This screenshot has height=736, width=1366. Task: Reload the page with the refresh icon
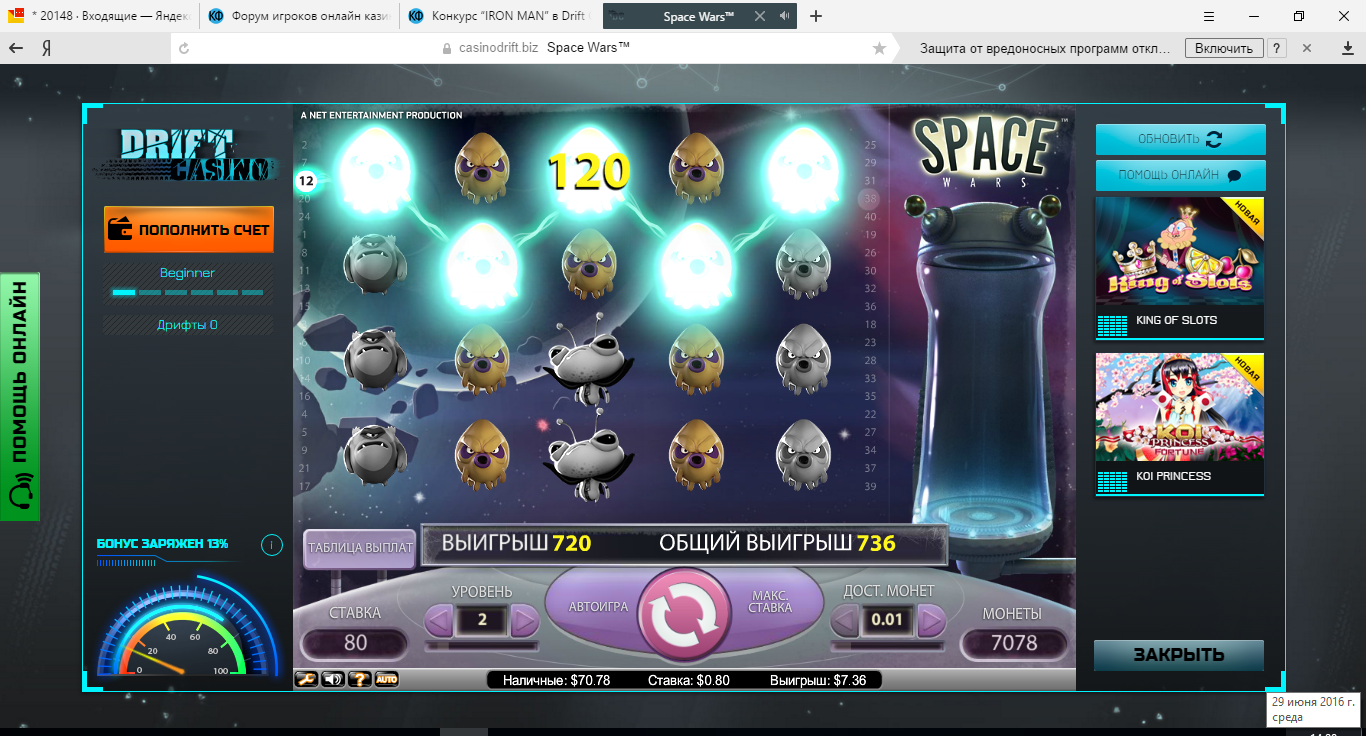184,48
